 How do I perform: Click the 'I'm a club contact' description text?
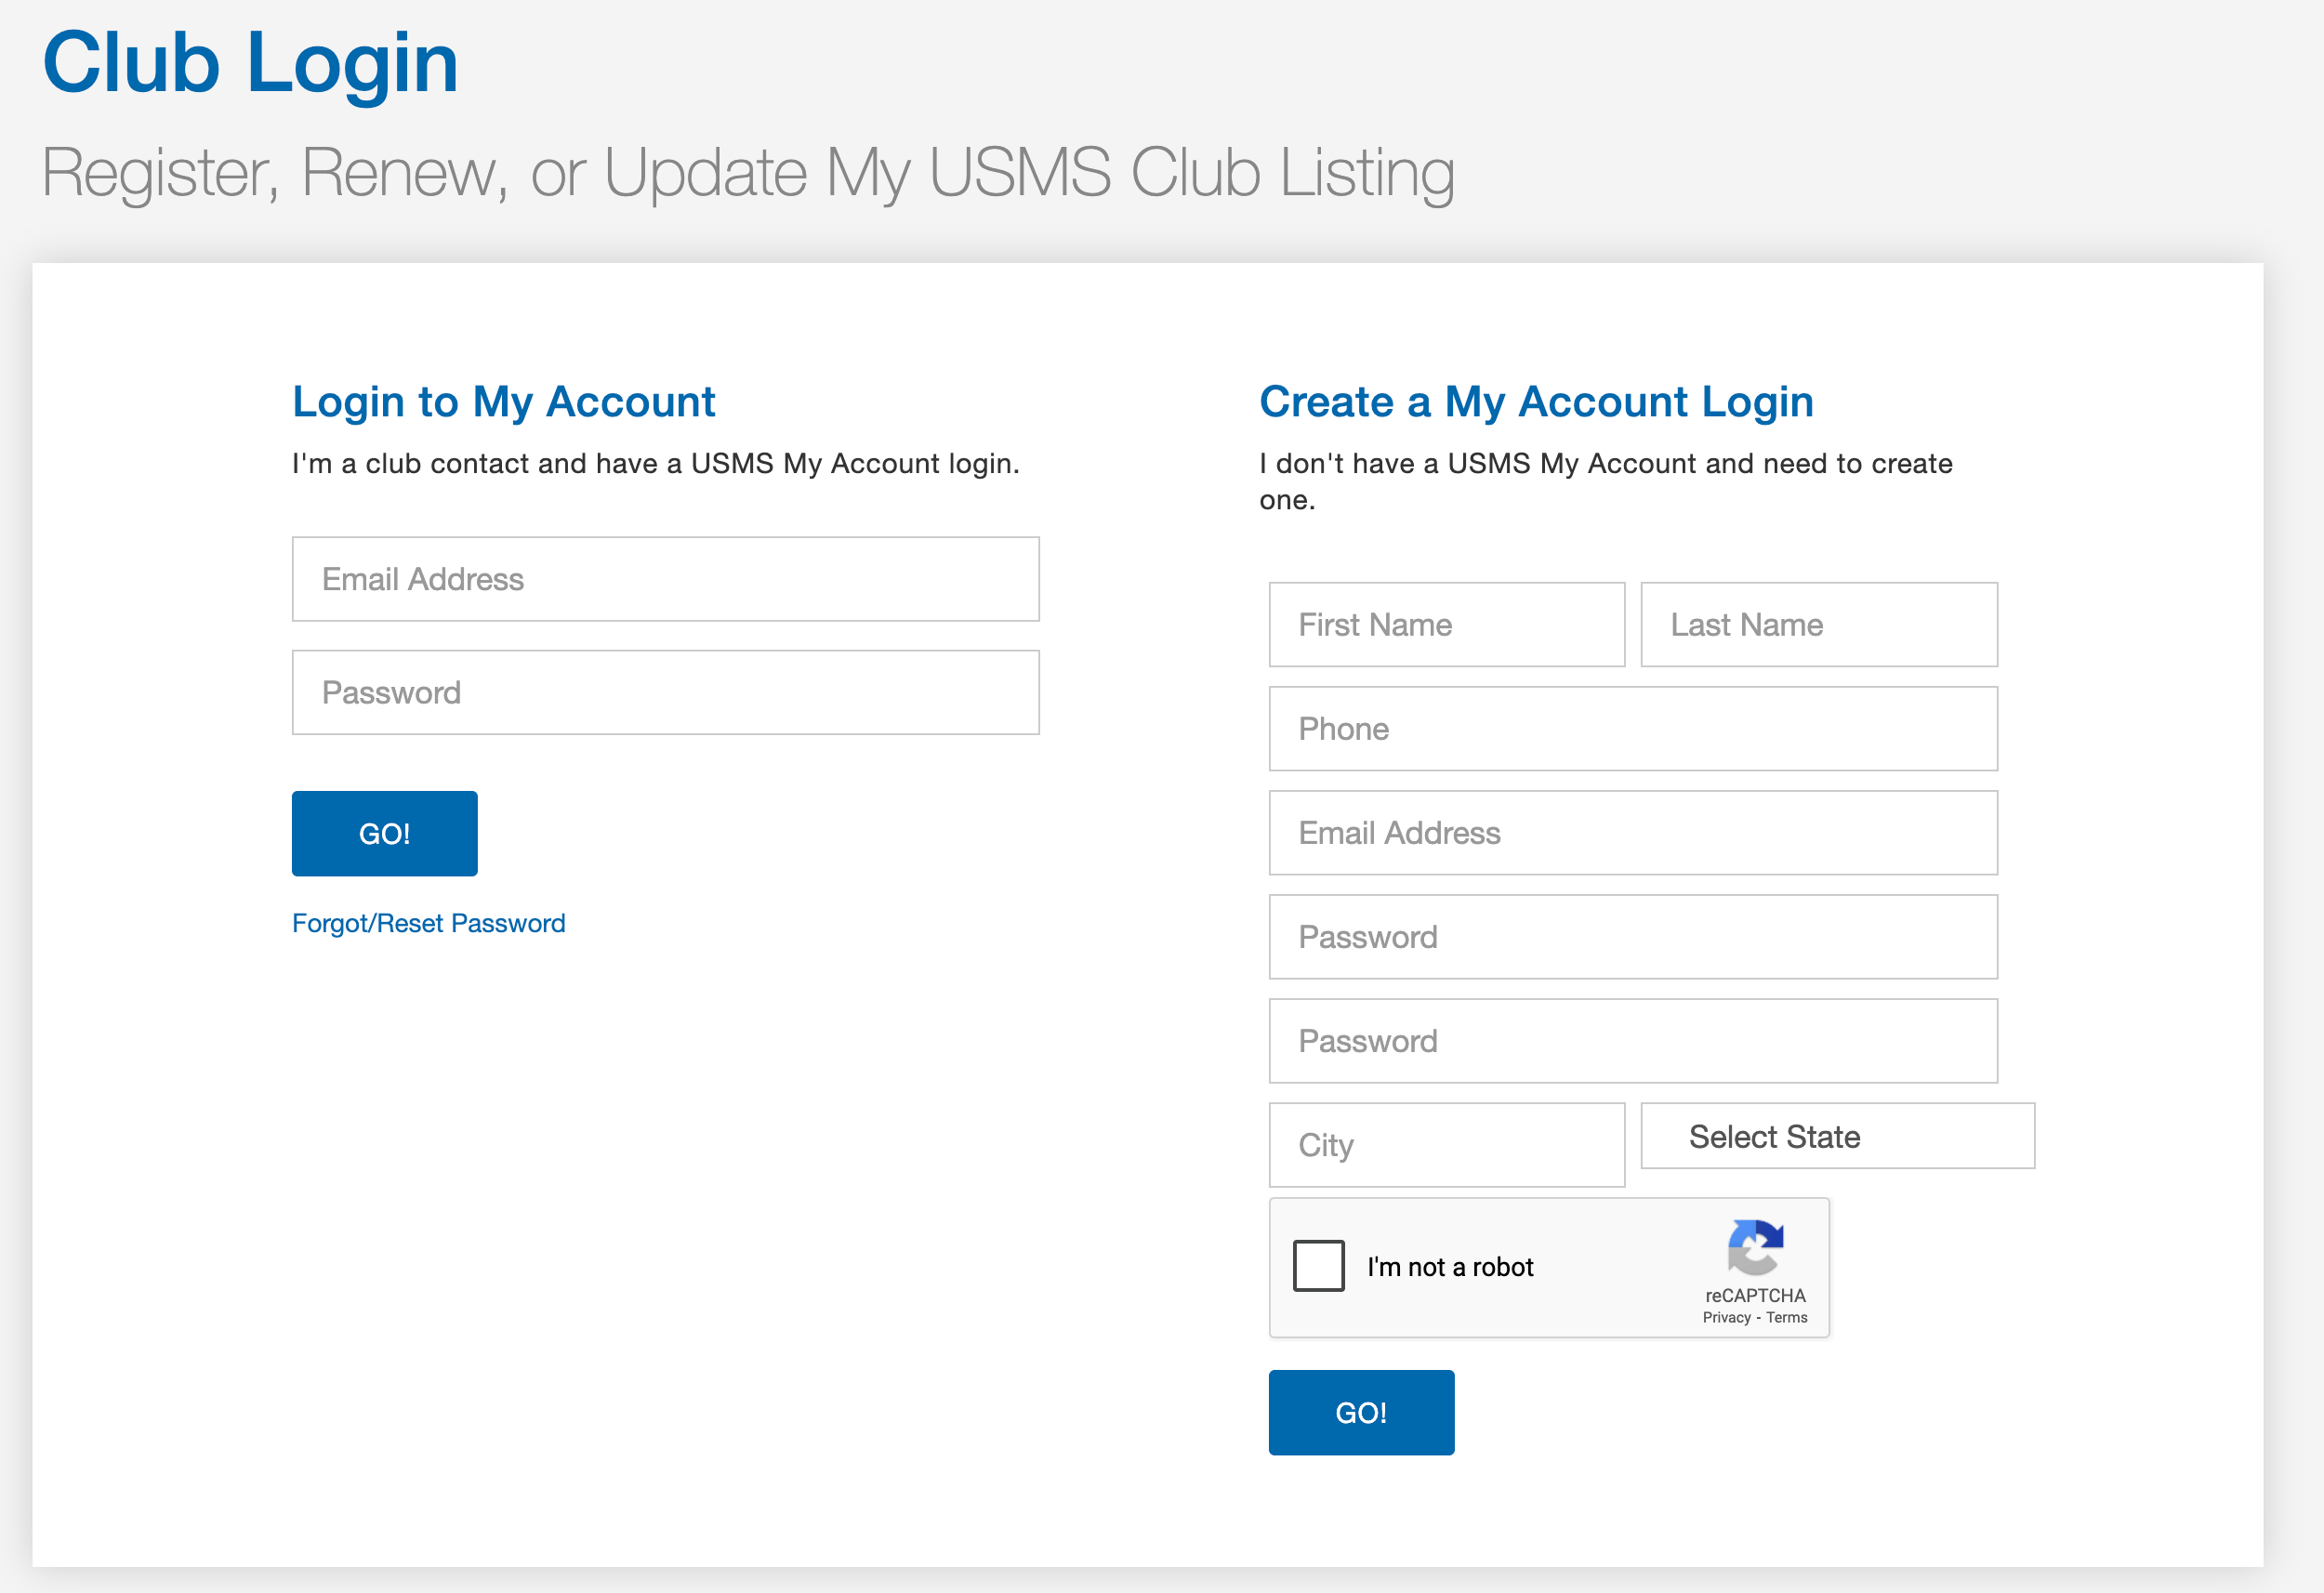(x=655, y=464)
